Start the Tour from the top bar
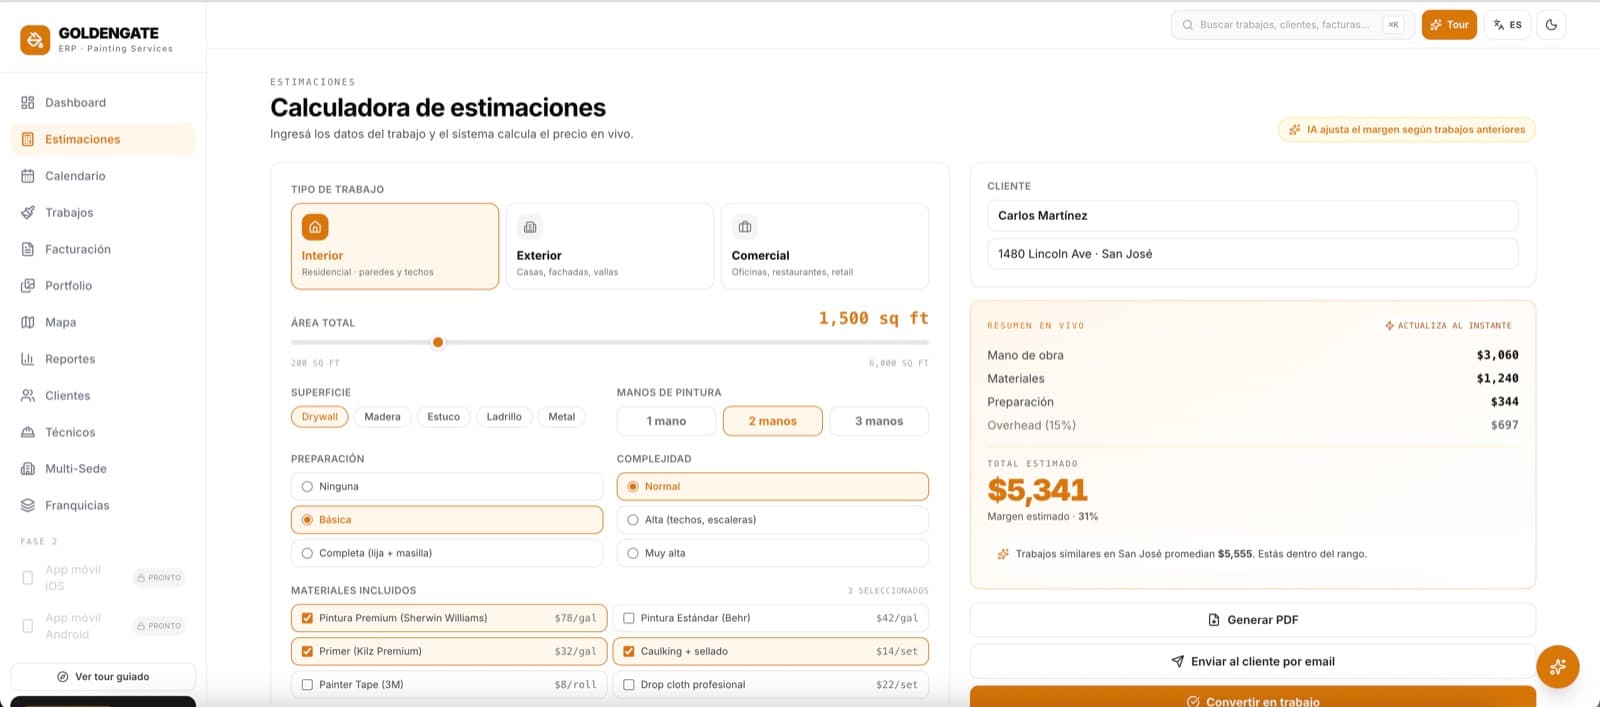The image size is (1600, 707). point(1449,25)
